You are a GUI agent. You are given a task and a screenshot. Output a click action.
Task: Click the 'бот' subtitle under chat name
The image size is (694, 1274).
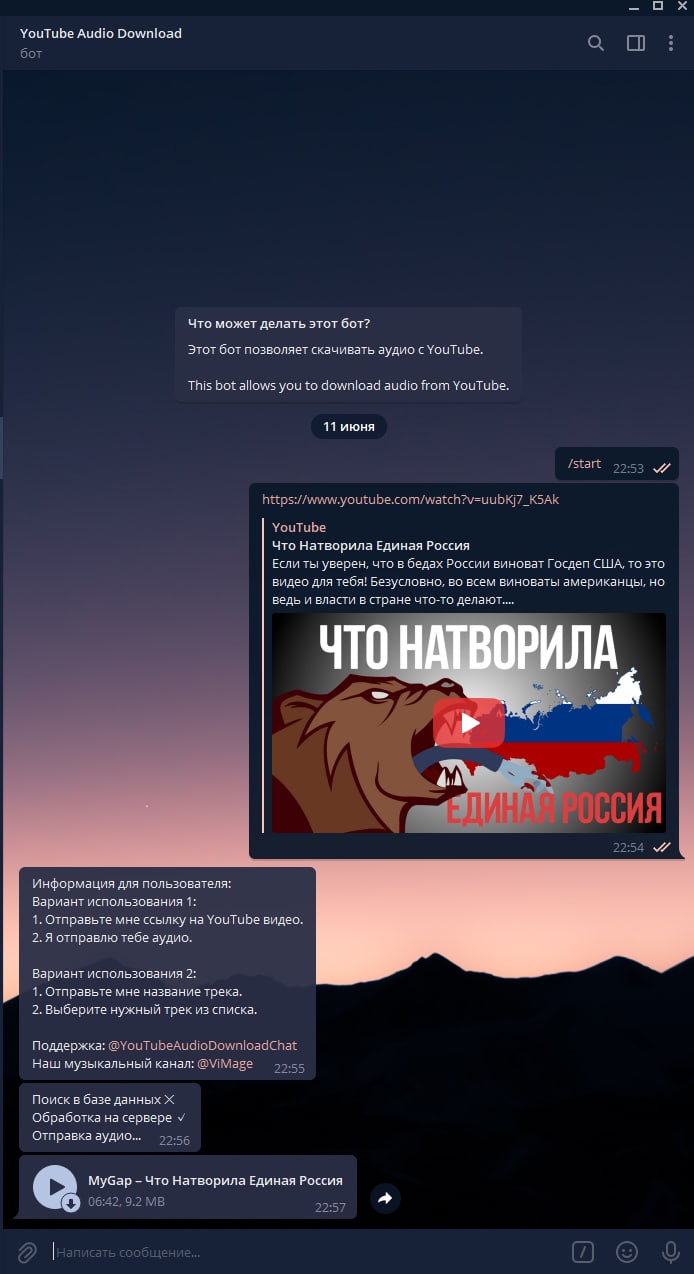pyautogui.click(x=31, y=53)
